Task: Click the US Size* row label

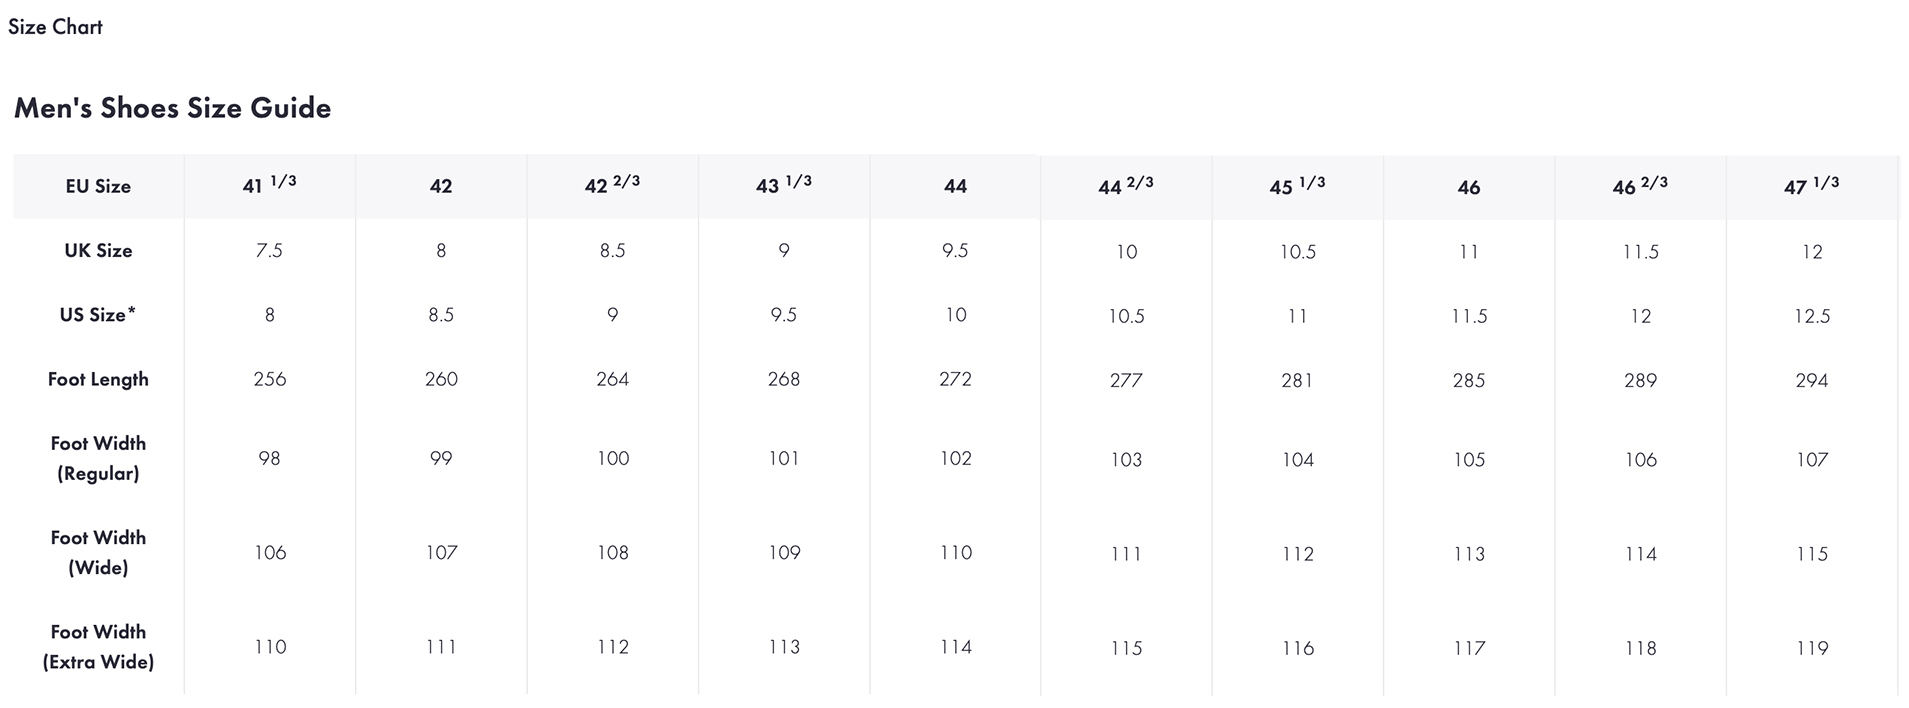Action: tap(98, 315)
